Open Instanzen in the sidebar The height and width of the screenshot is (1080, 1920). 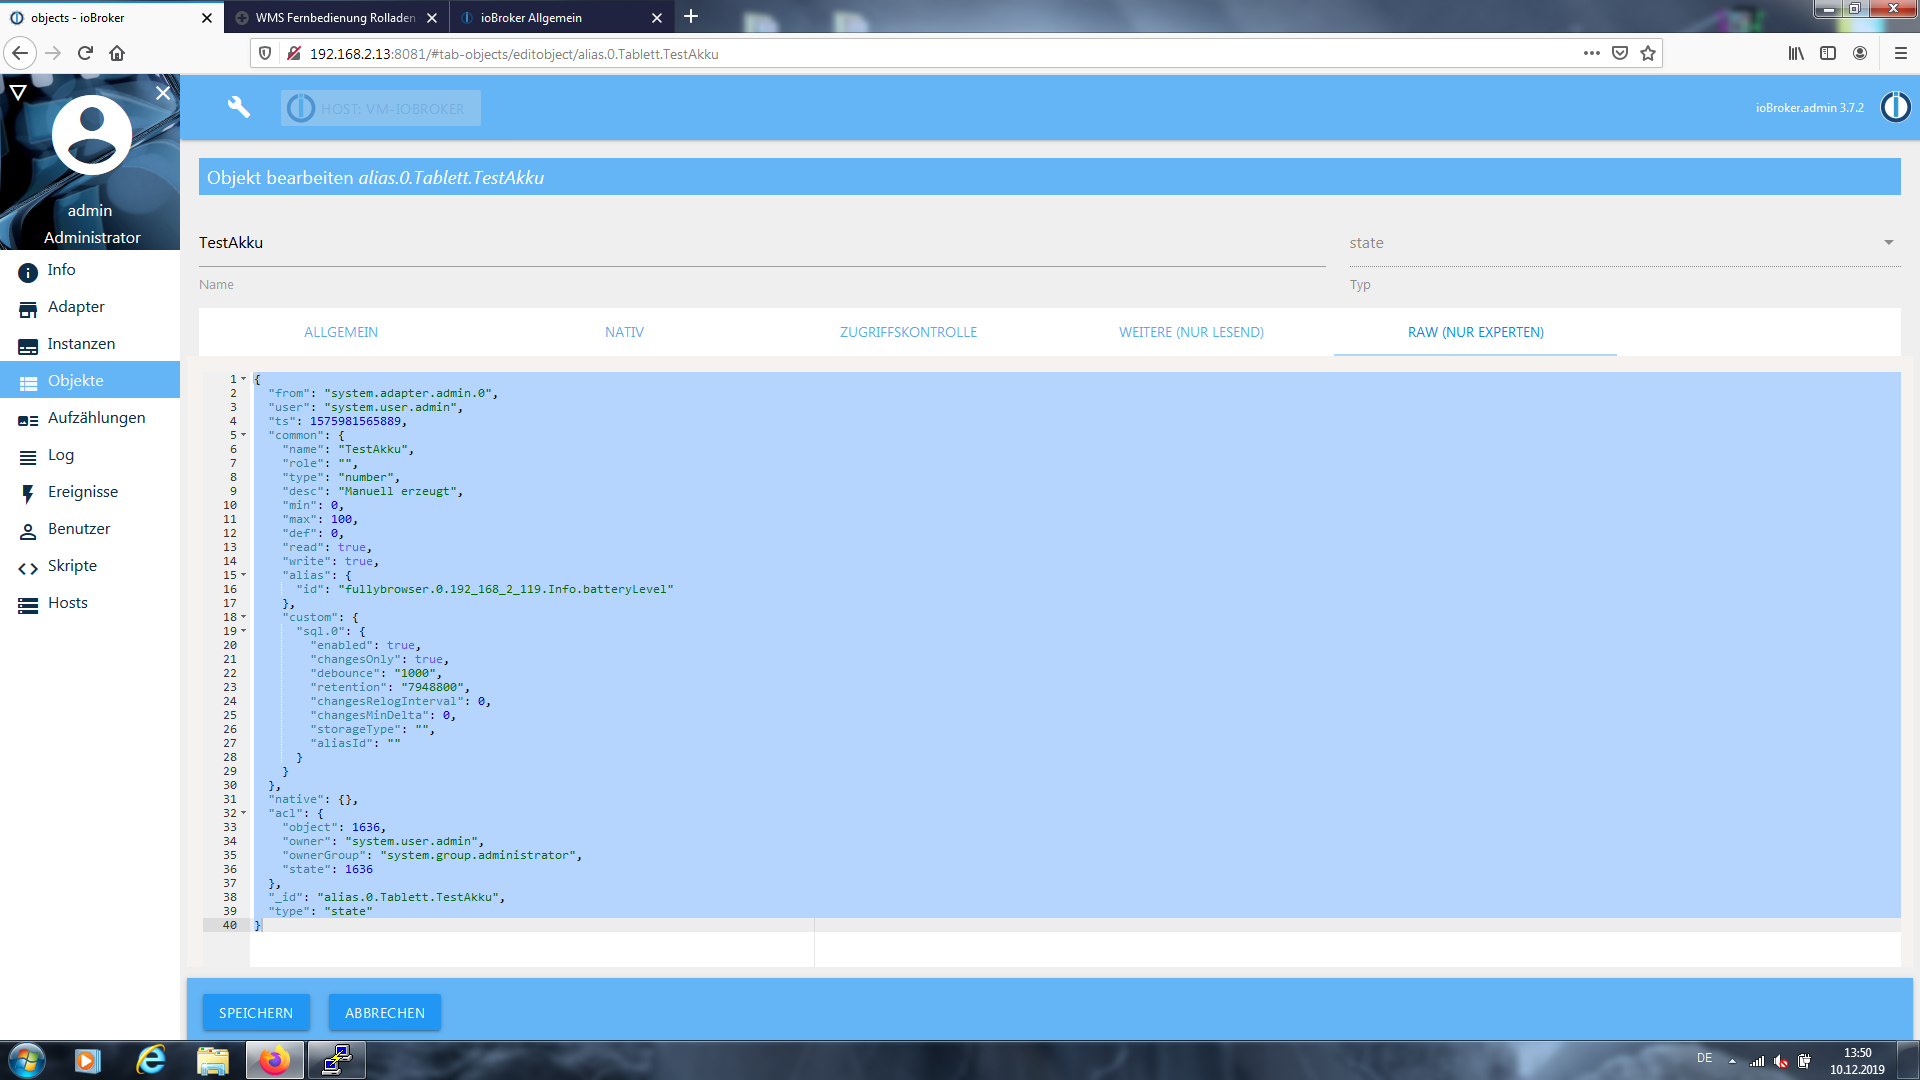(81, 344)
